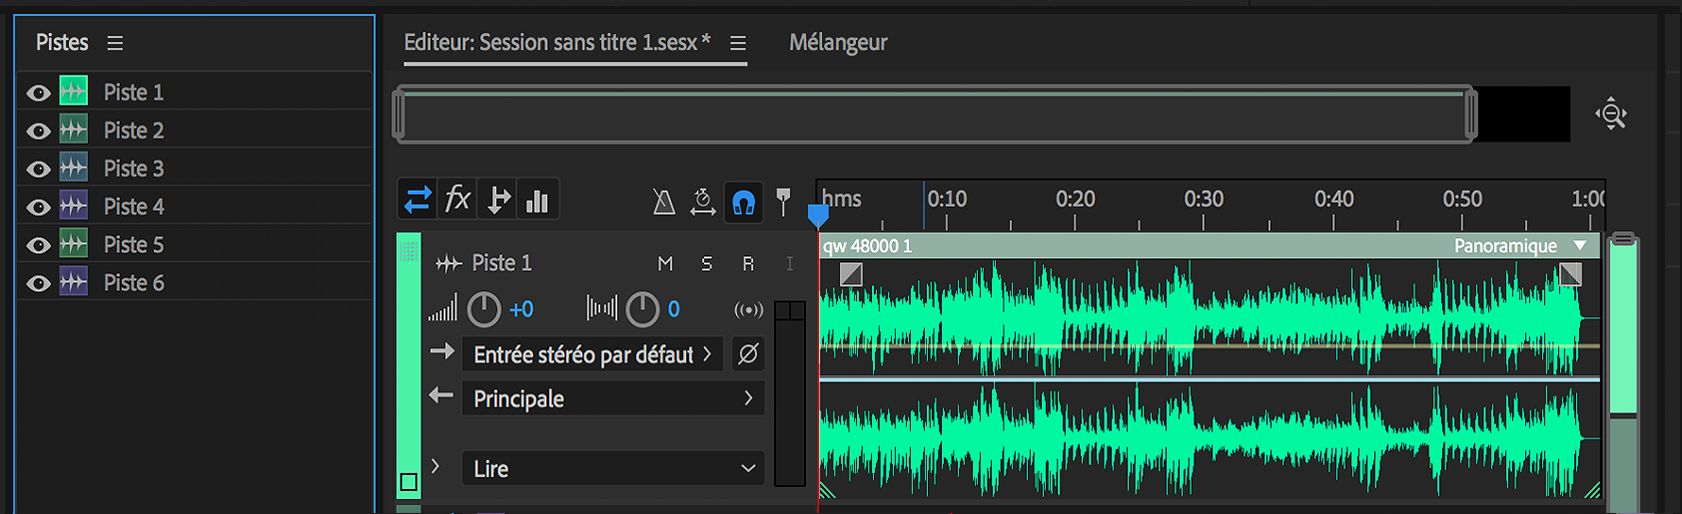The height and width of the screenshot is (514, 1682).
Task: Click the volume bars icon
Action: tap(442, 308)
